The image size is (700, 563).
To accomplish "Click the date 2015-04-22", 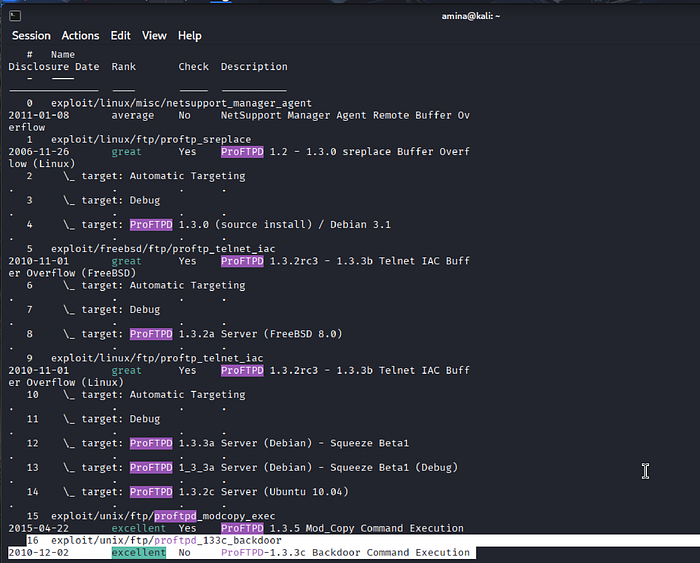I will coord(39,528).
